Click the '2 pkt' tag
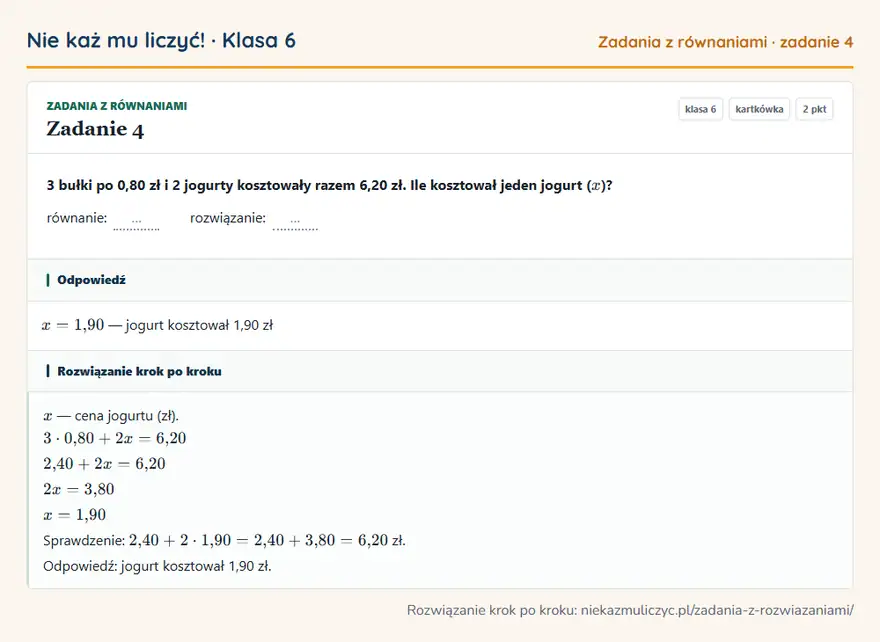 [814, 109]
